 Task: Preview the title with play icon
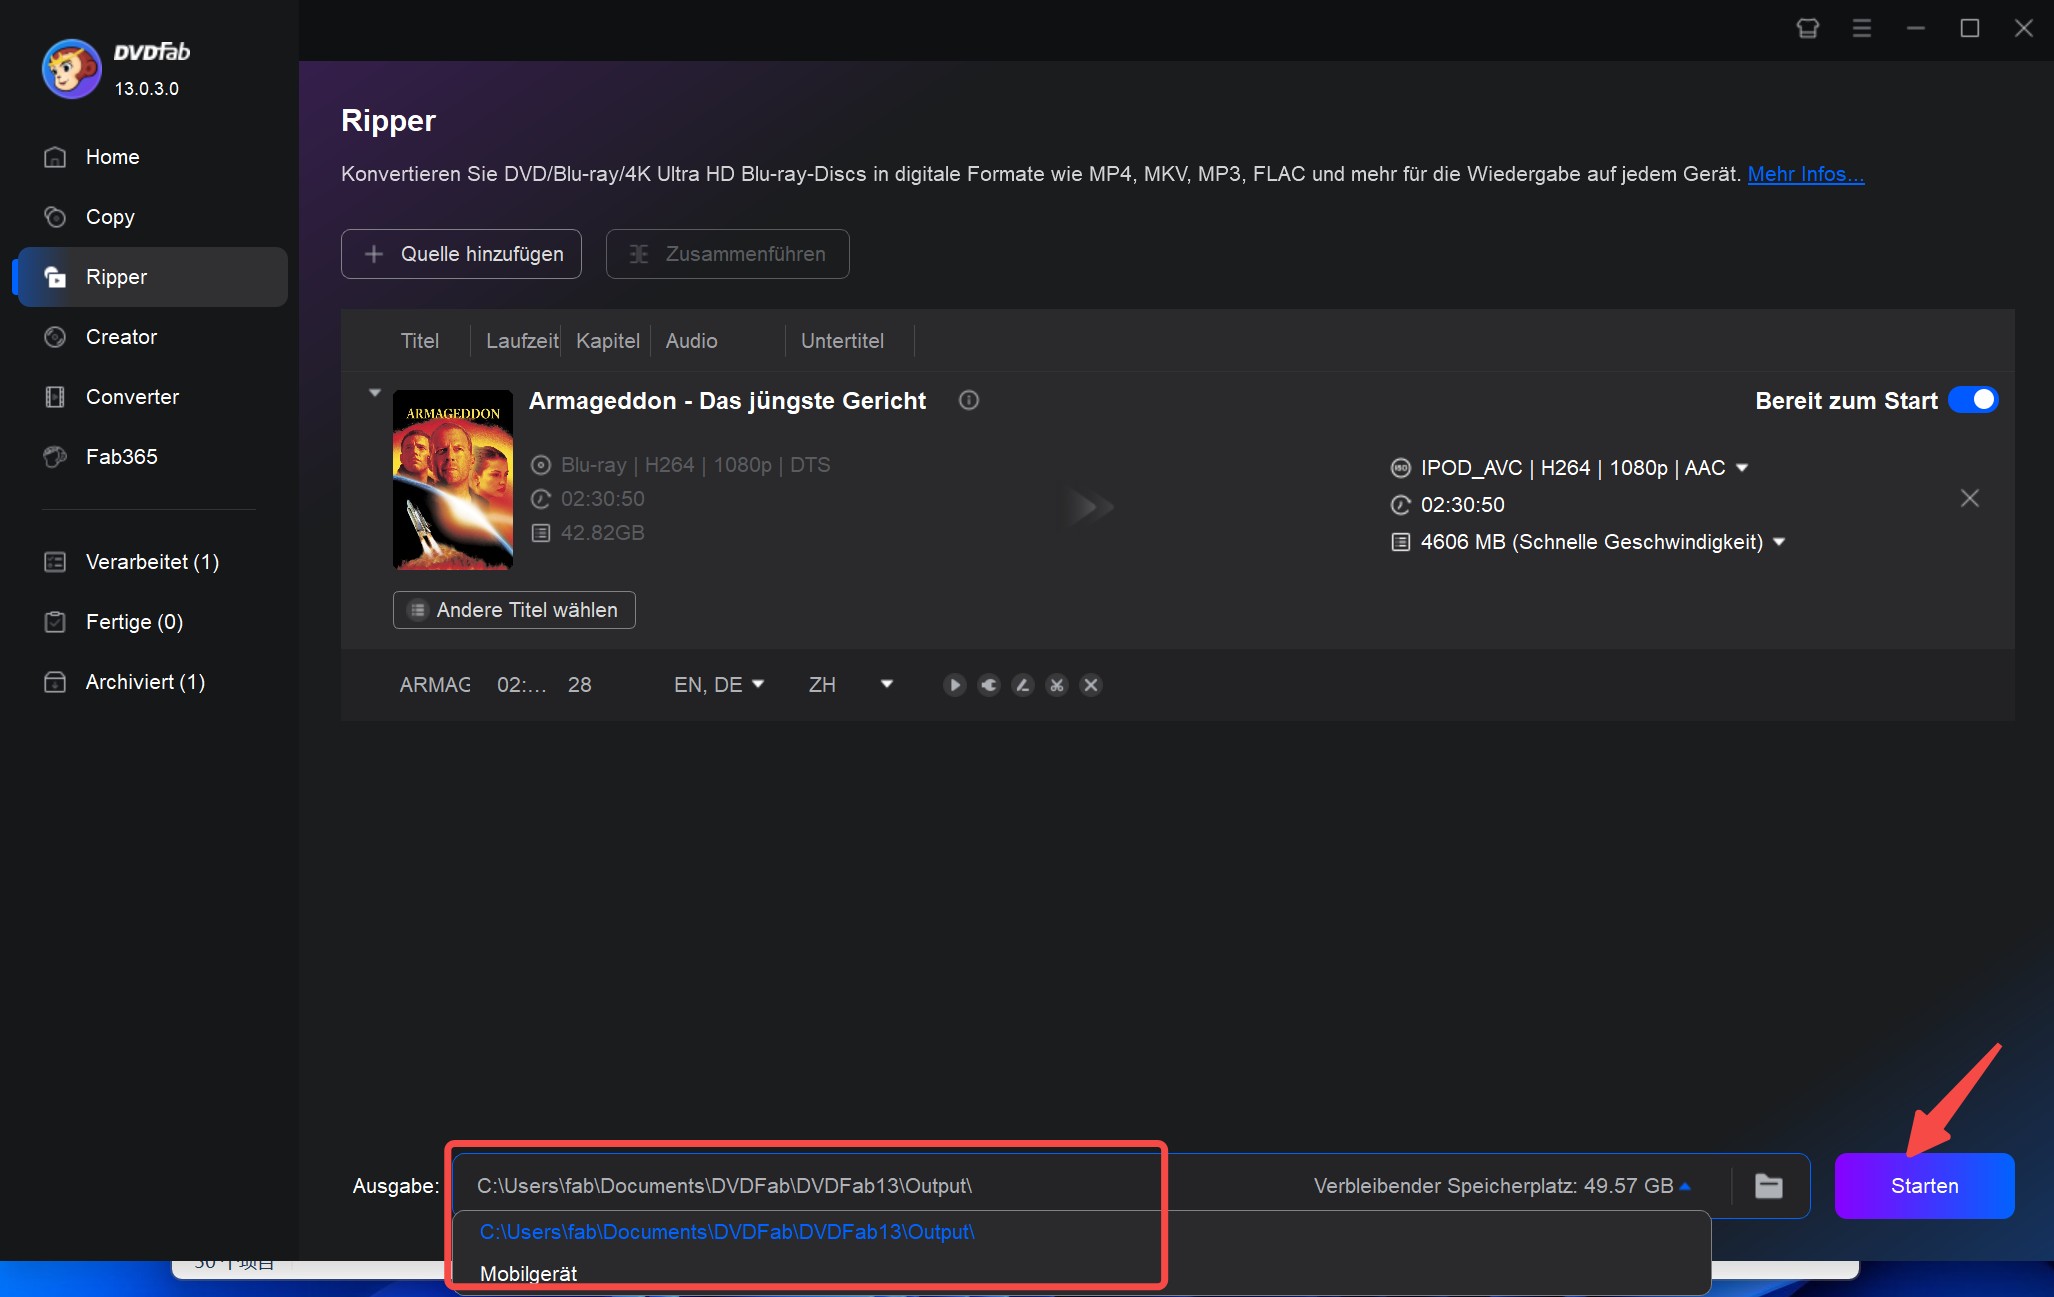pos(955,685)
